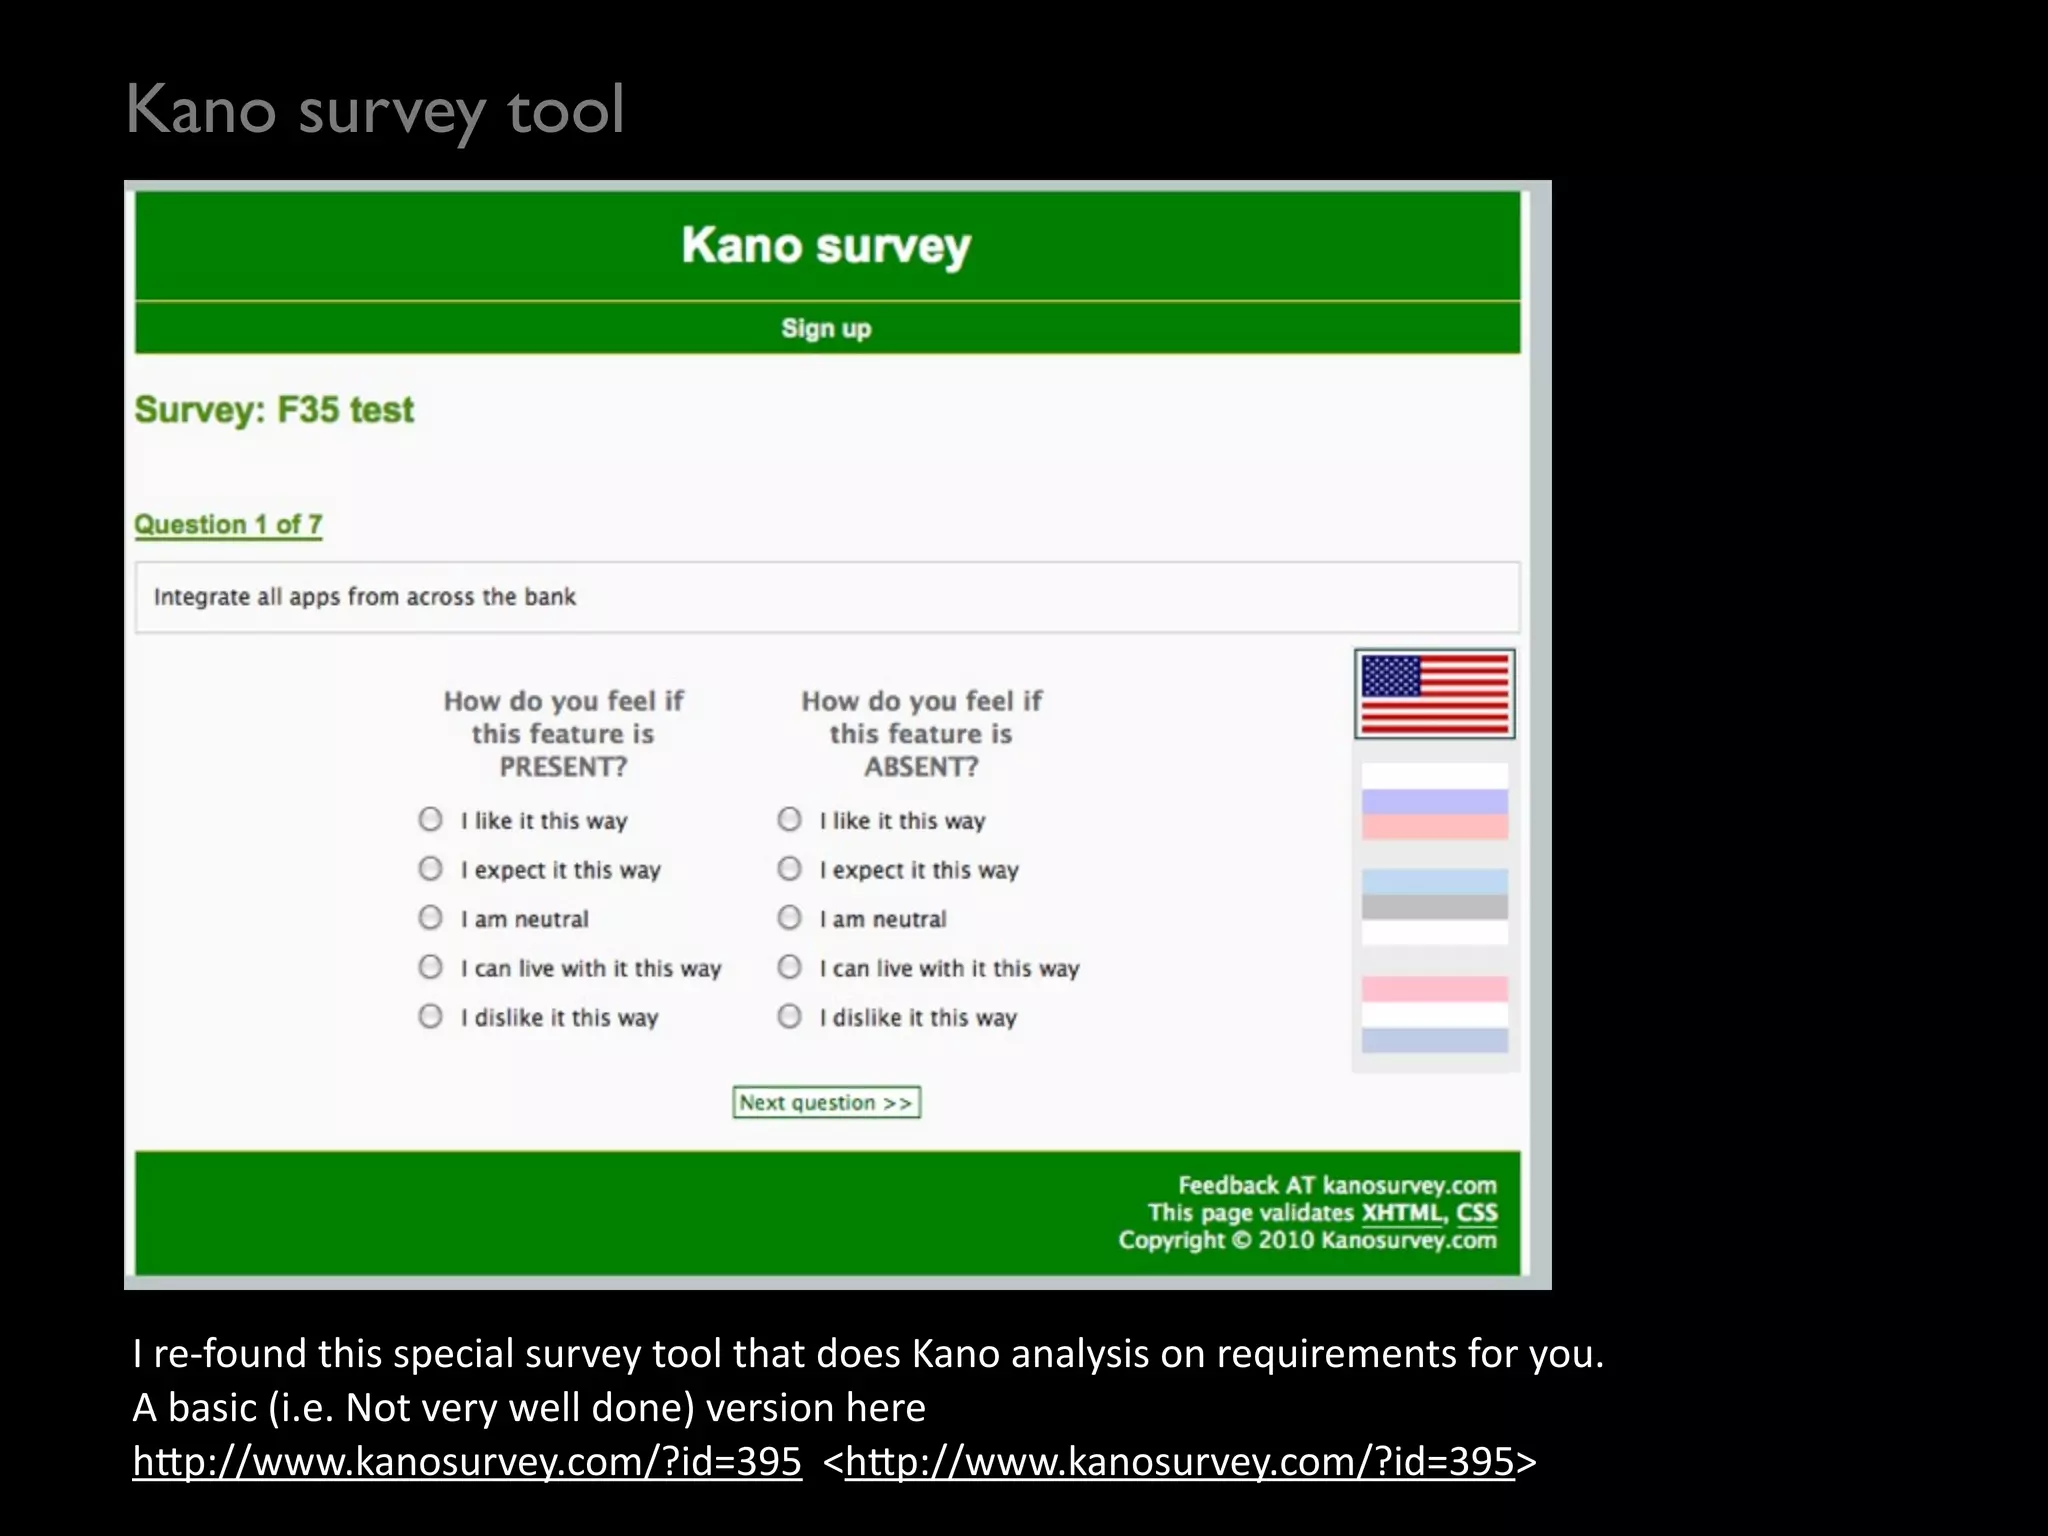
Task: Select ABSENT 'I like it this way'
Action: (x=789, y=820)
